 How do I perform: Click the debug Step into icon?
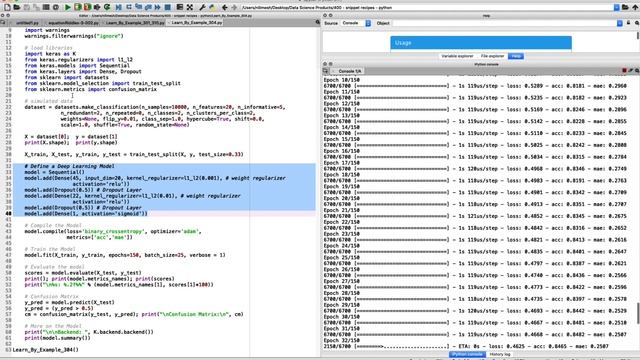click(x=138, y=7)
